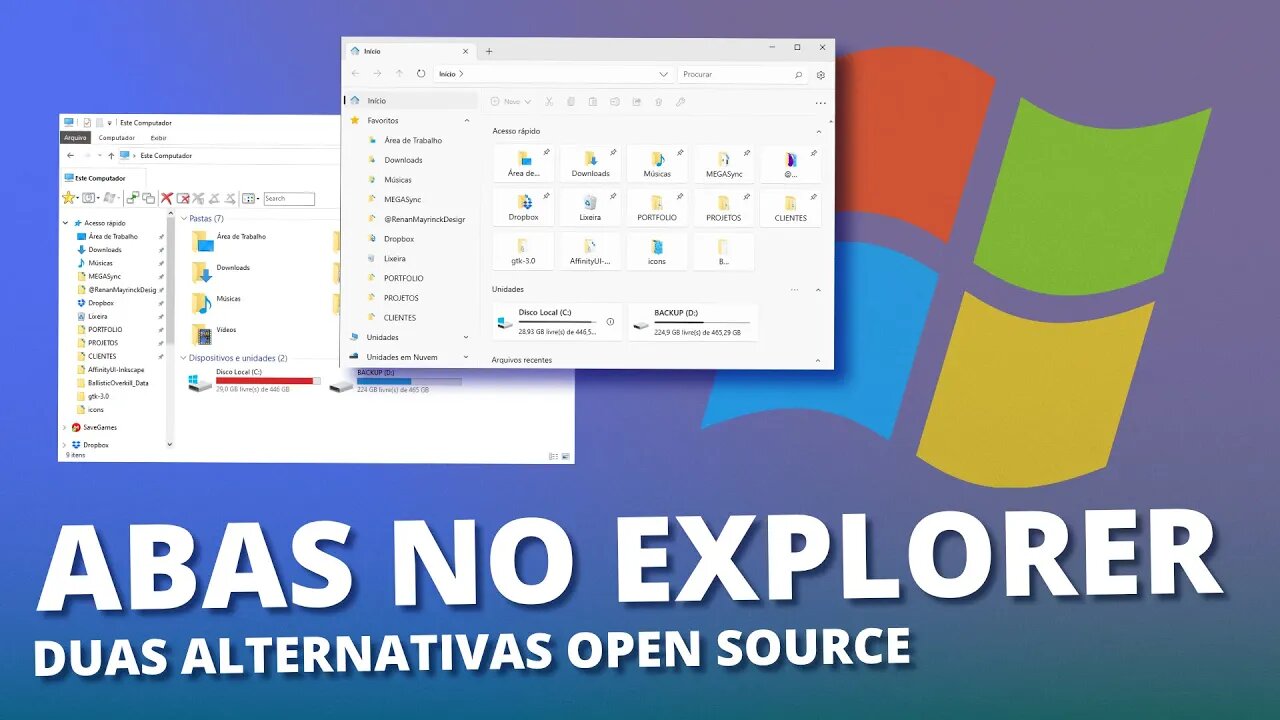Screen dimensions: 1280x720
Task: Collapse the Pastas (7) group in Este Computador
Action: pos(184,218)
